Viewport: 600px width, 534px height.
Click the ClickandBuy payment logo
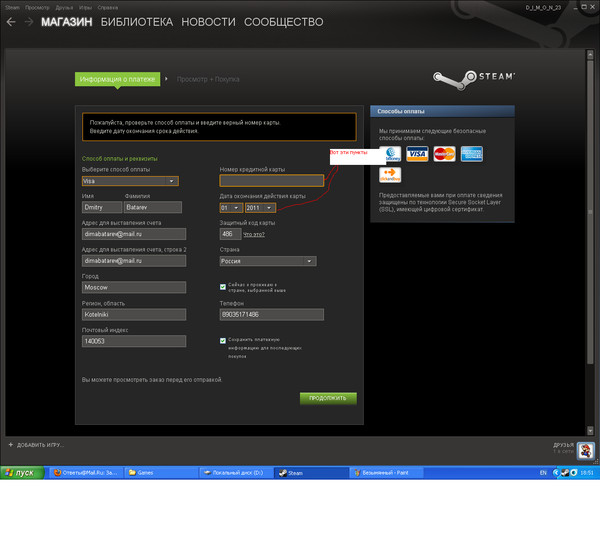(x=390, y=175)
